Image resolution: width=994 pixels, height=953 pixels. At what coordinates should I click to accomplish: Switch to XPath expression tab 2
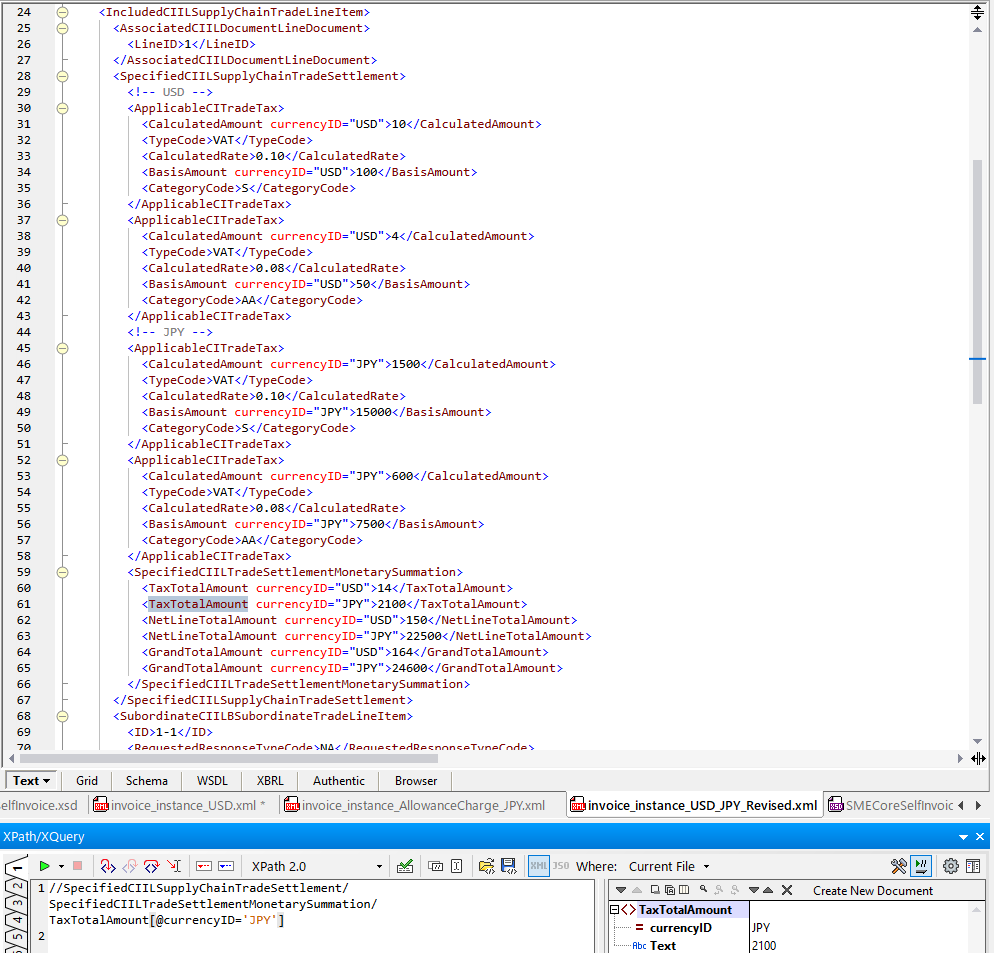pos(17,885)
